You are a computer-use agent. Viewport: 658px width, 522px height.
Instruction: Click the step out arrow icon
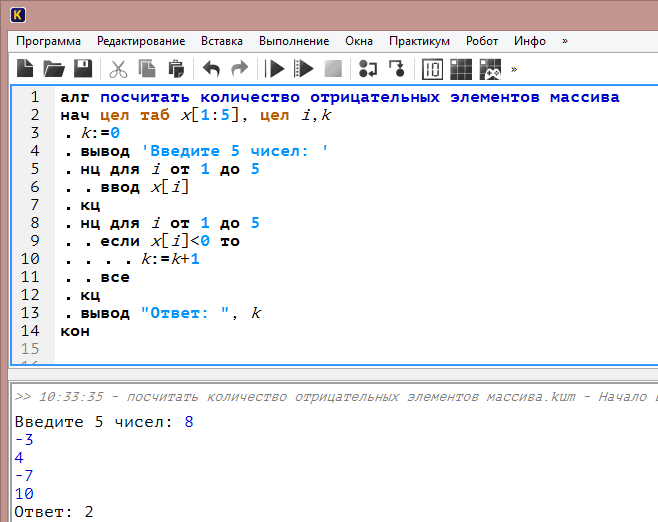397,68
